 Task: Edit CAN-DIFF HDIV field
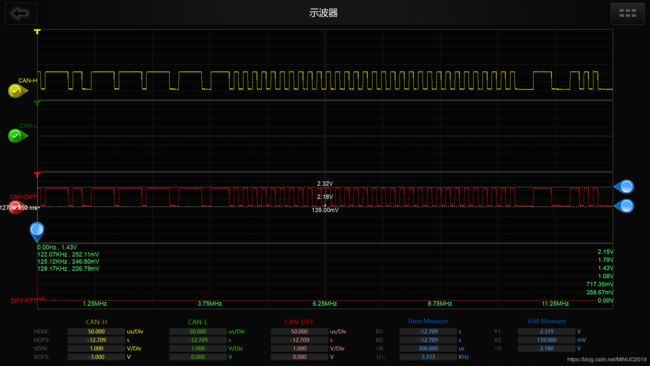[x=299, y=332]
